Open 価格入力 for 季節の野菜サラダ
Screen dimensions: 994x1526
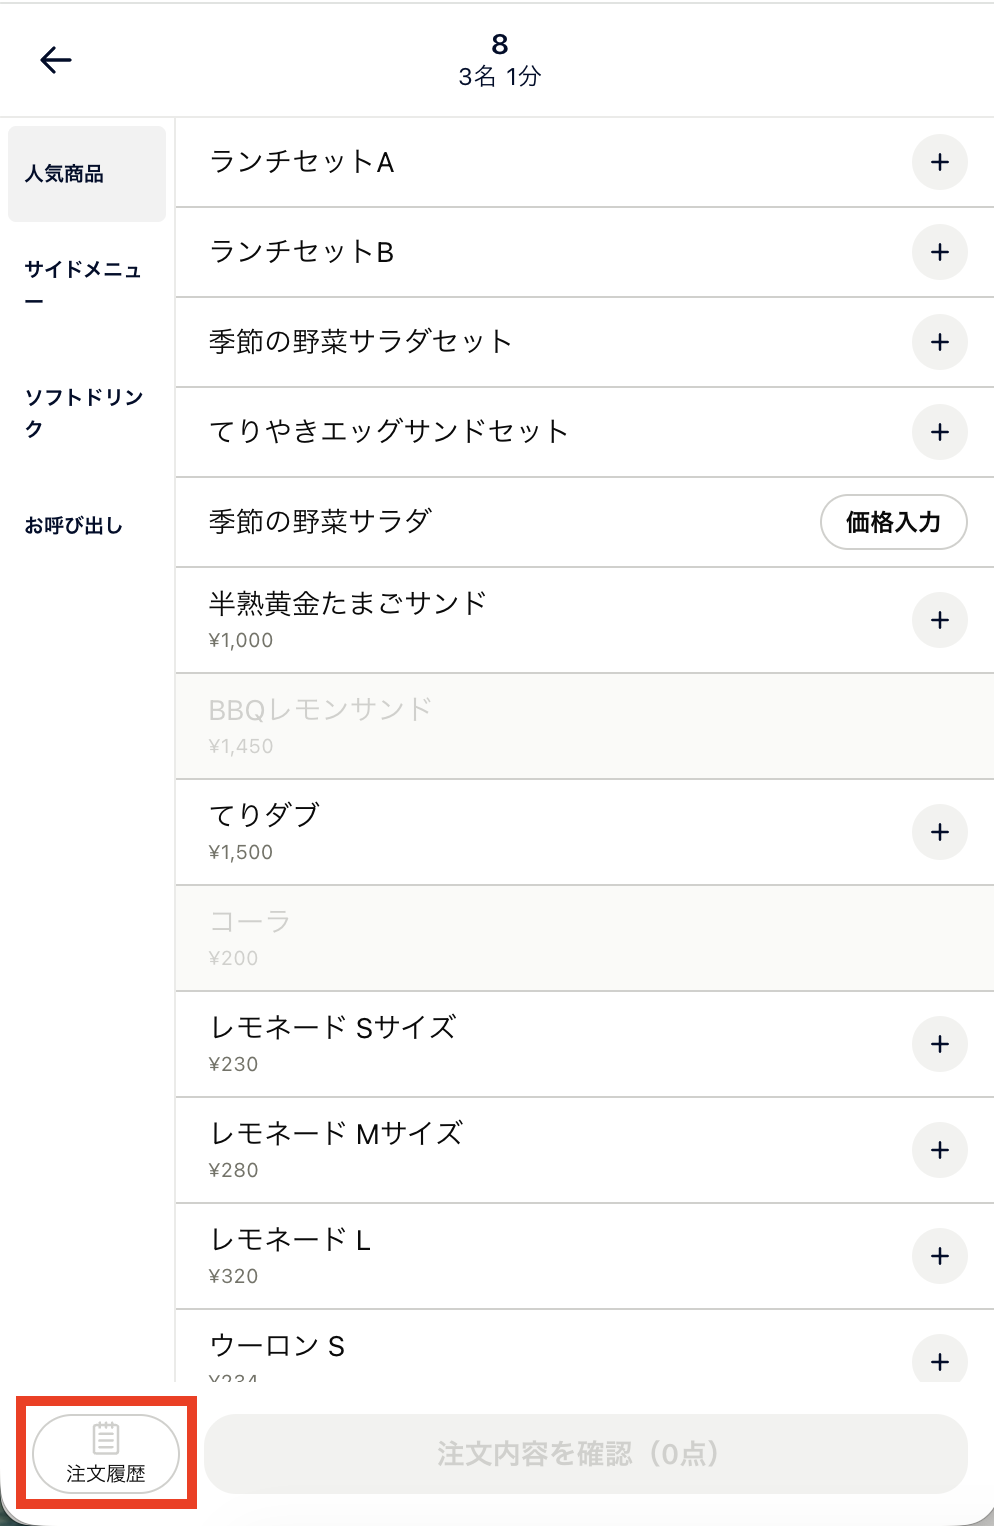[893, 522]
